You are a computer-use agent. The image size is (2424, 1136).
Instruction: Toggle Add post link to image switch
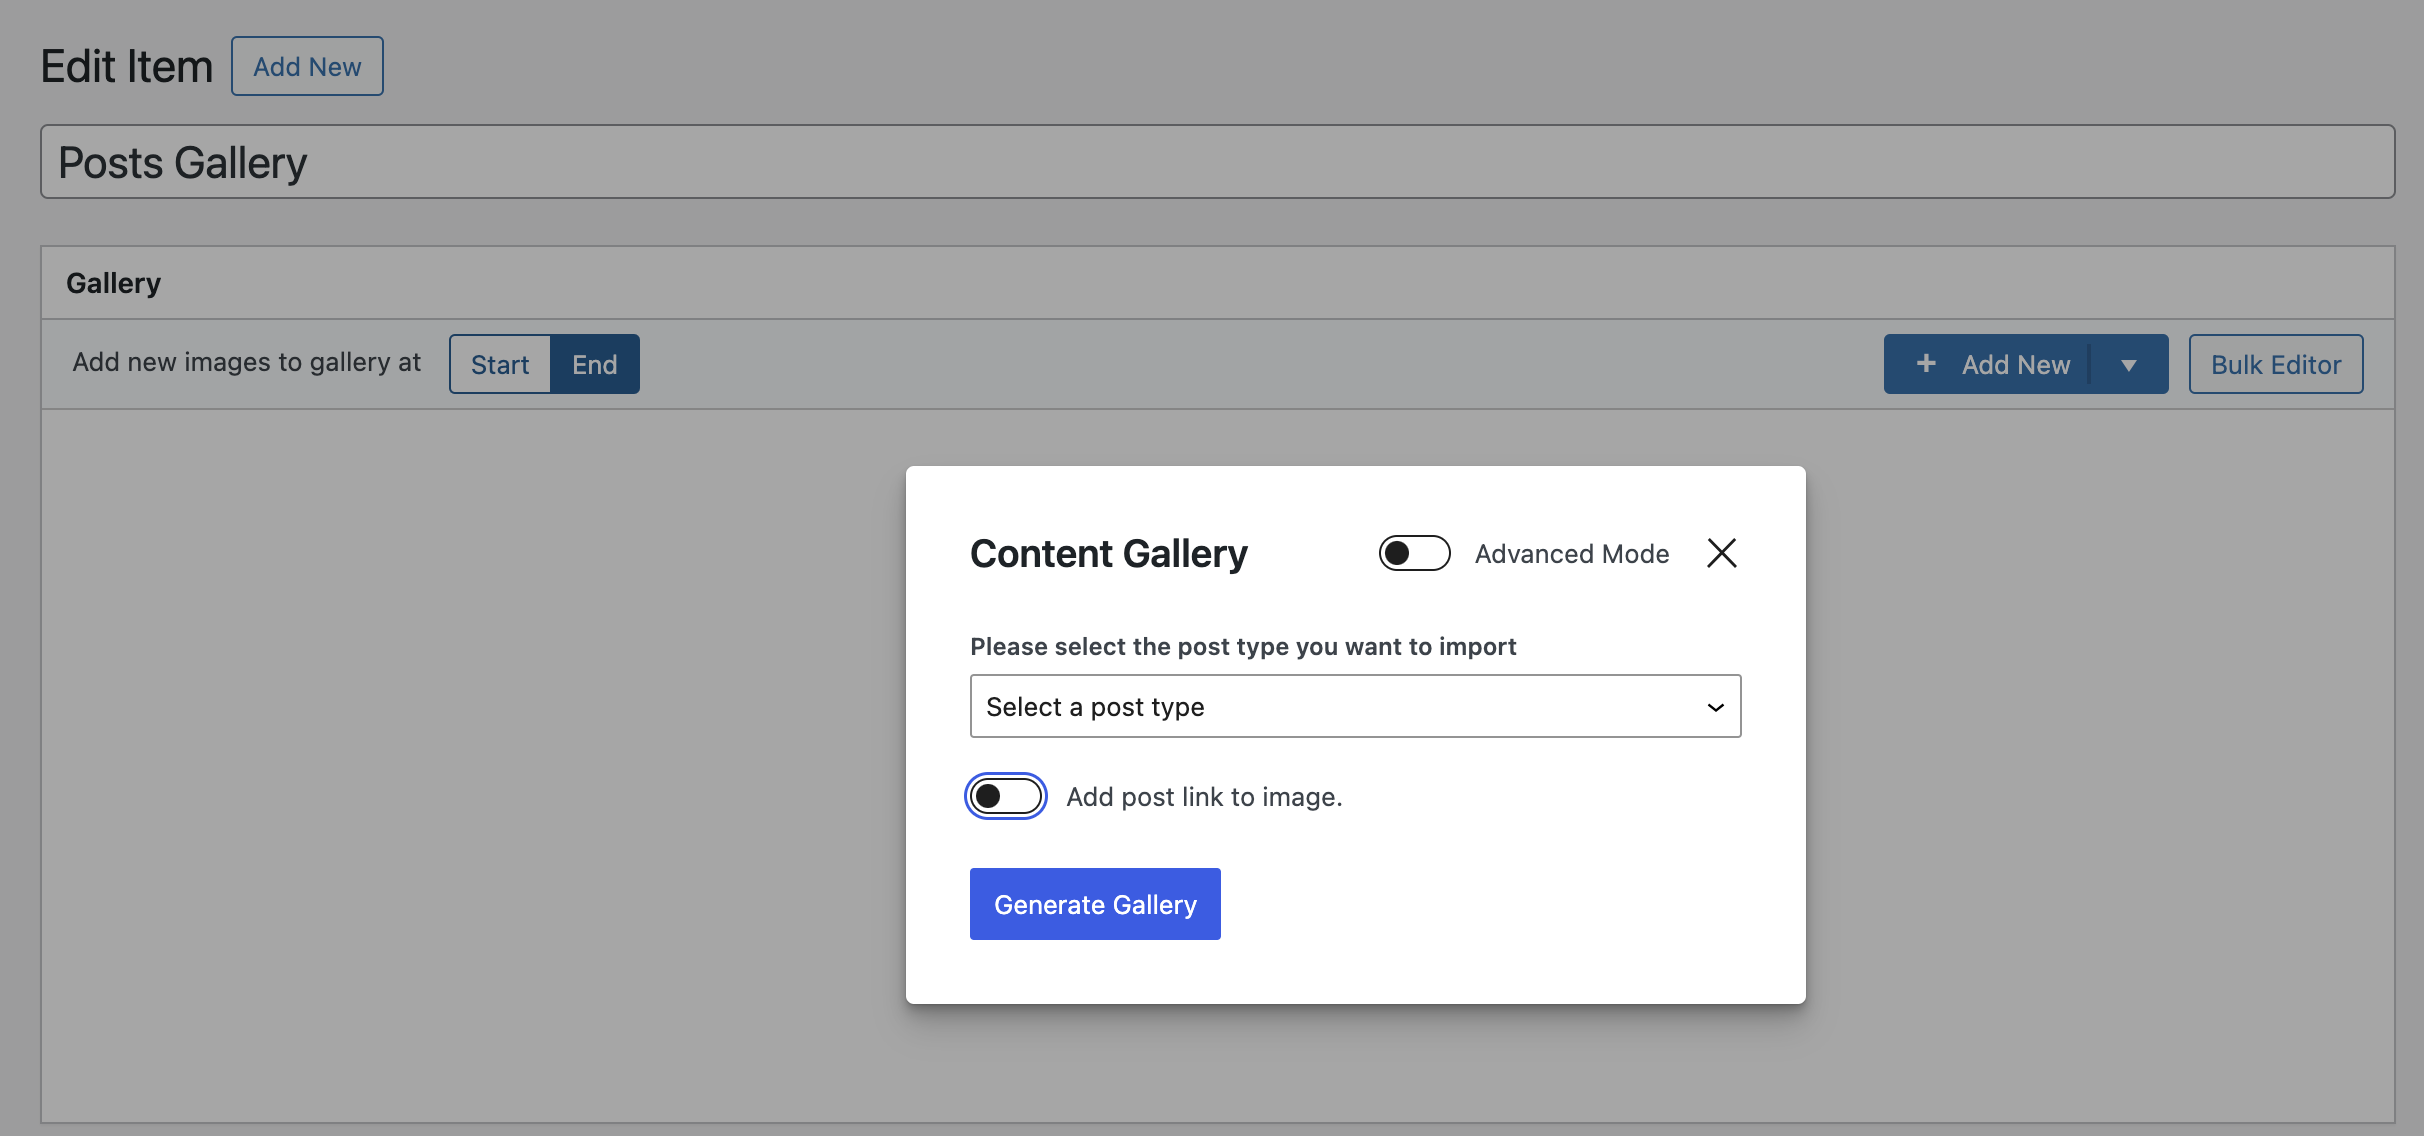click(1006, 796)
